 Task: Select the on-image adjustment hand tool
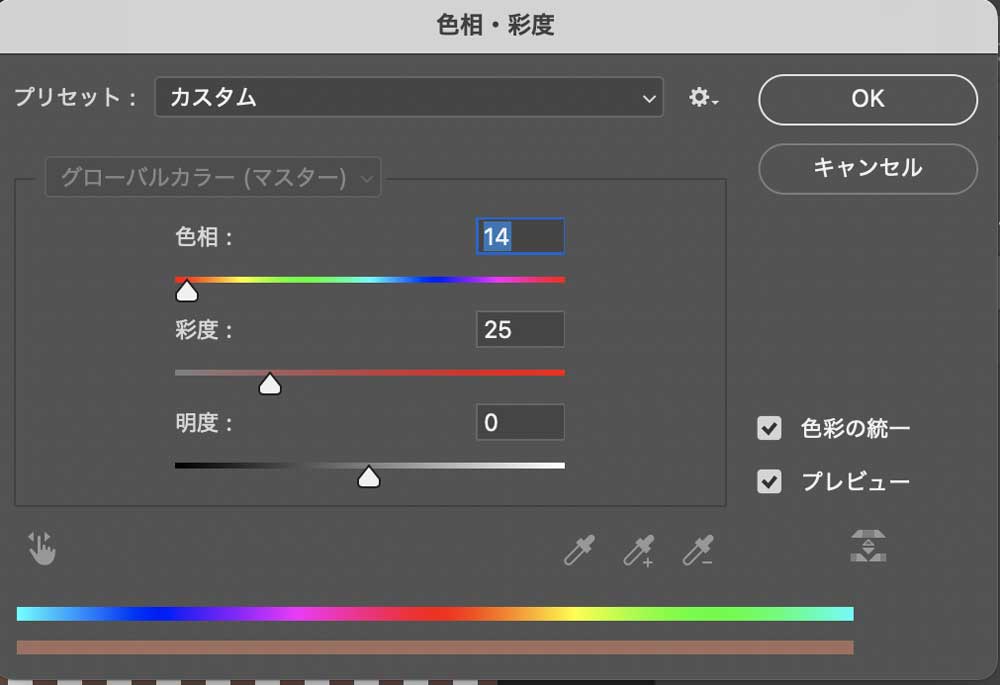pos(42,548)
